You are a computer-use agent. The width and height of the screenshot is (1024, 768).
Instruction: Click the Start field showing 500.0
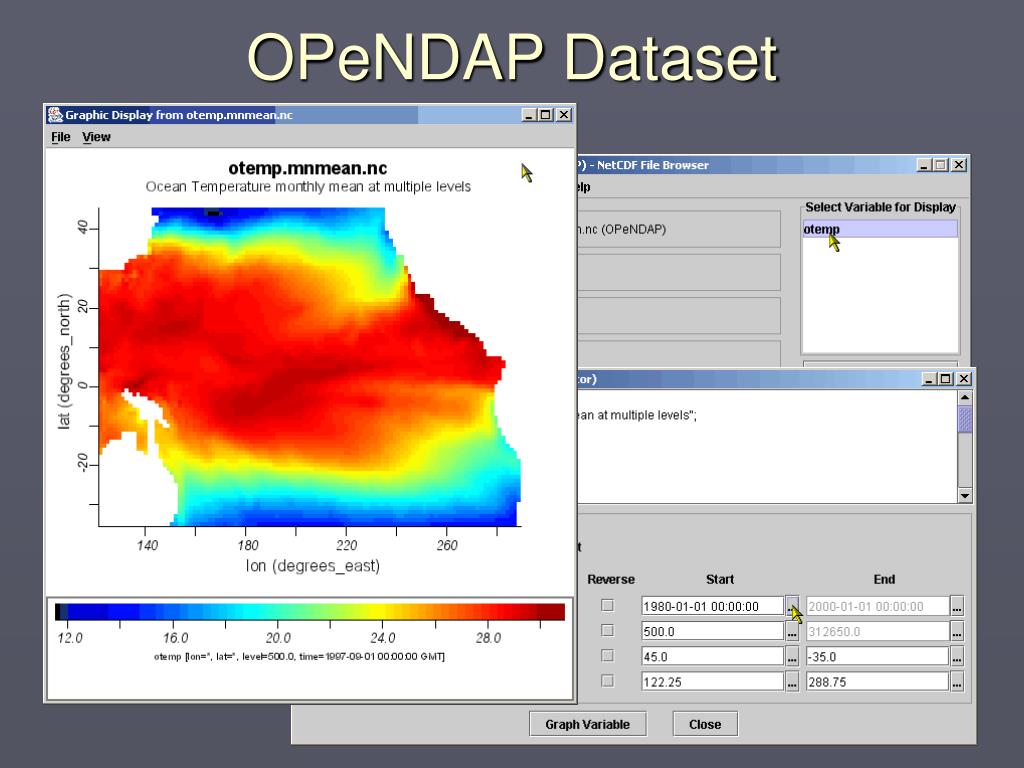[x=712, y=632]
